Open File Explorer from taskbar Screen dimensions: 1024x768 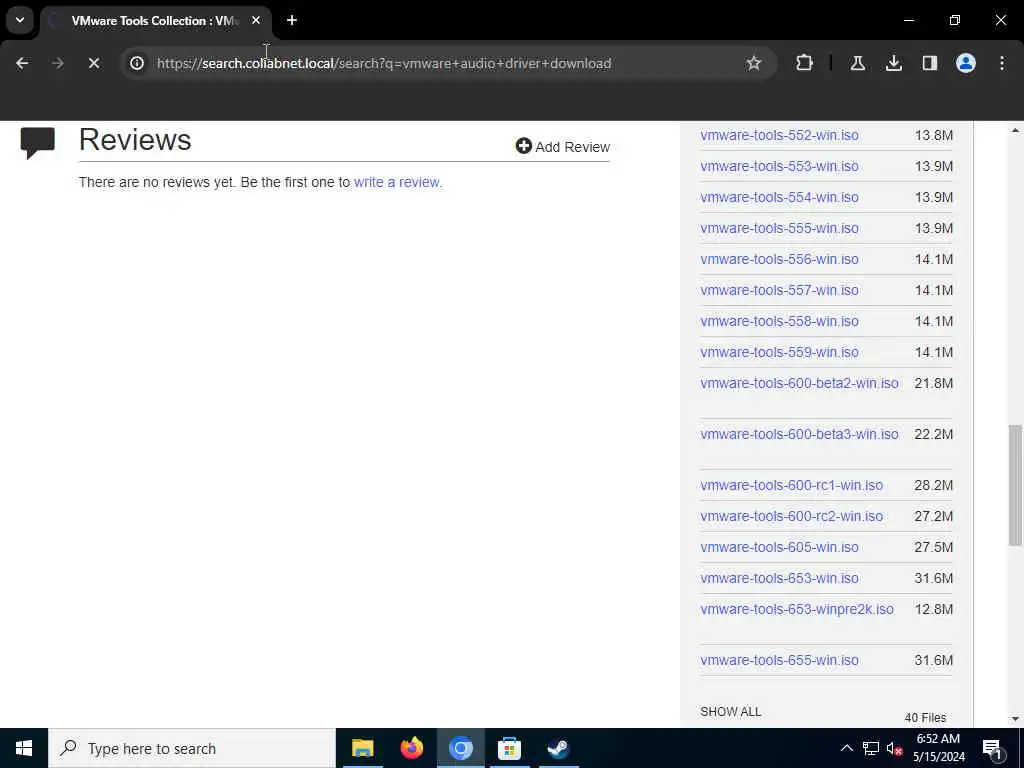tap(362, 748)
